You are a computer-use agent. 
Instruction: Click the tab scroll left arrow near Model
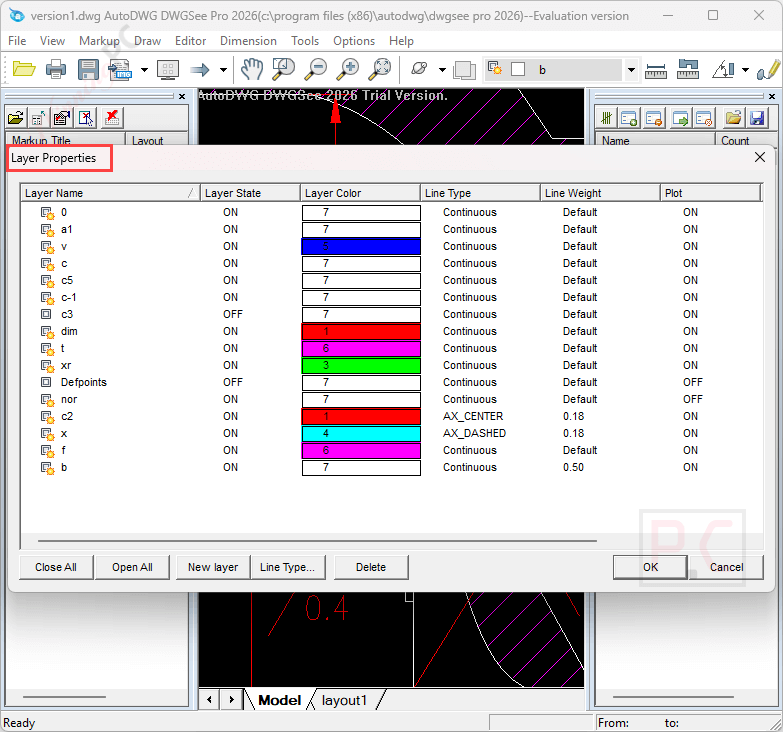coord(210,700)
